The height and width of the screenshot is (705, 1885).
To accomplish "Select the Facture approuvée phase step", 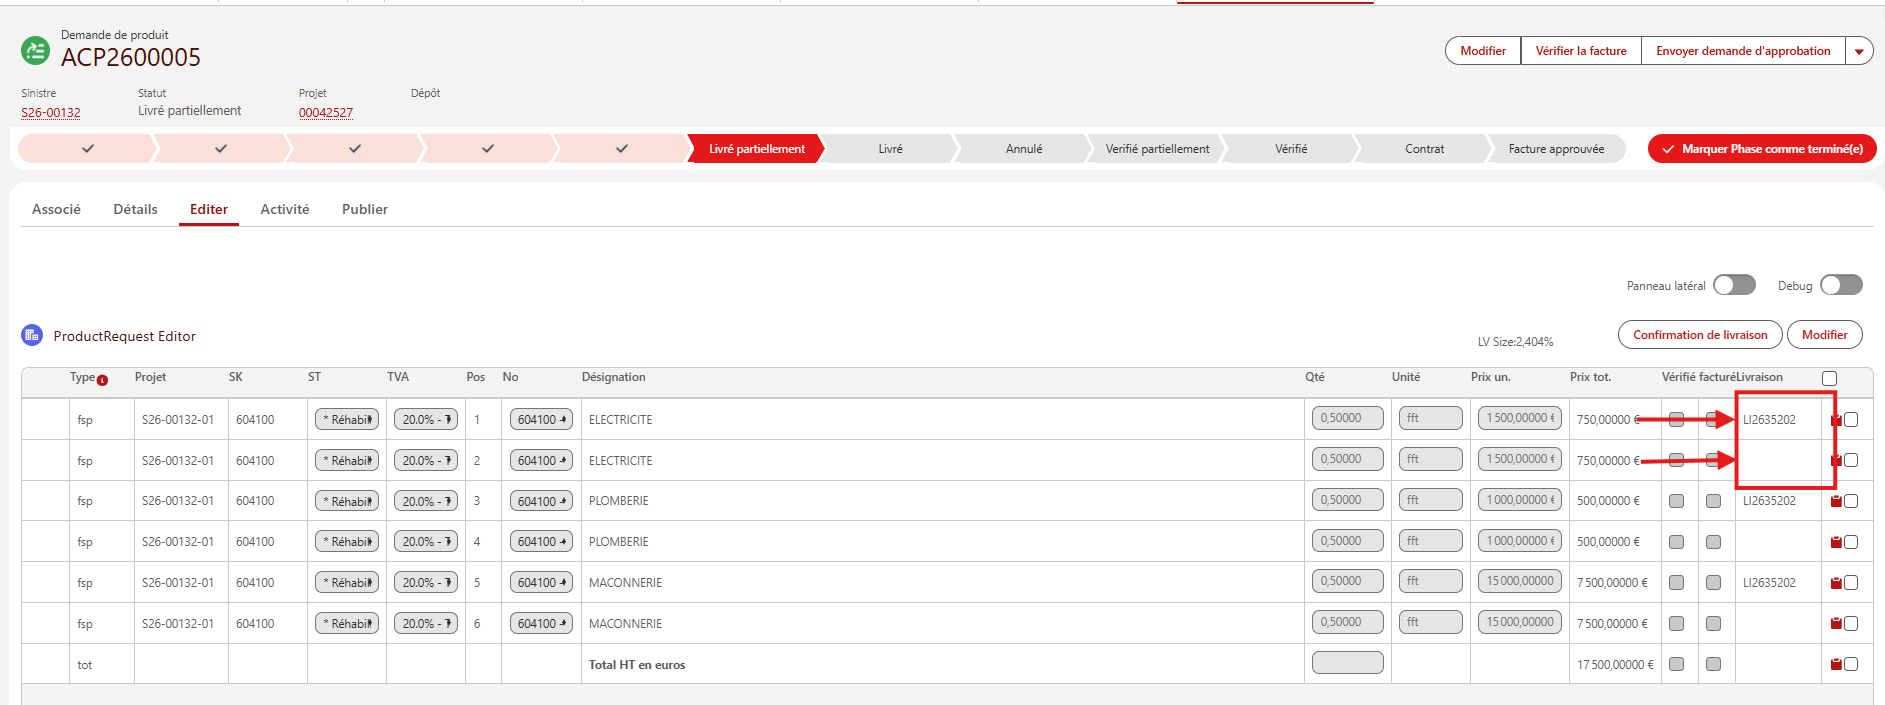I will pyautogui.click(x=1556, y=149).
